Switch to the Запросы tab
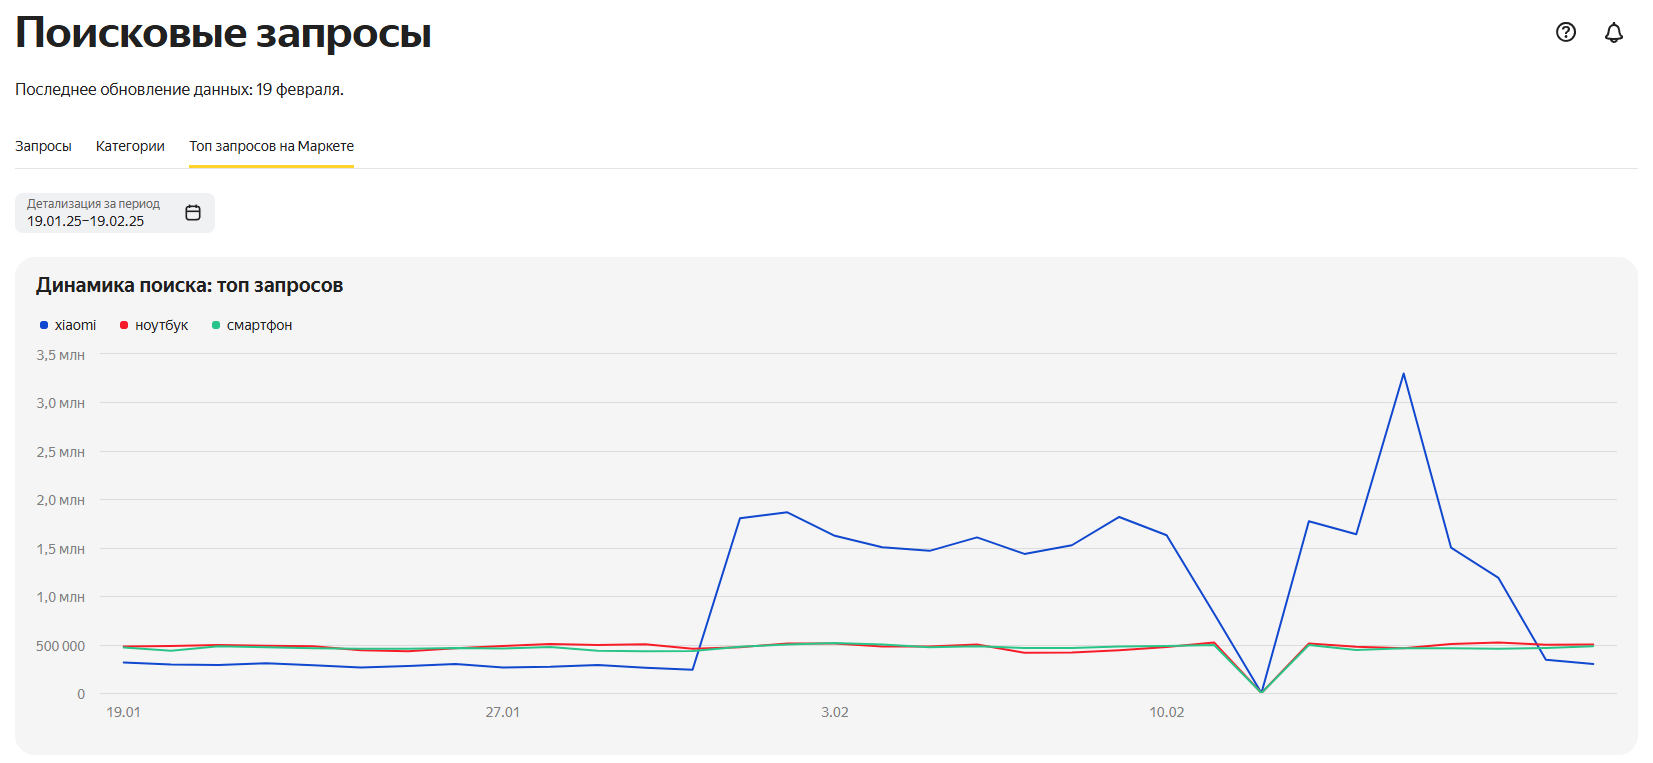Viewport: 1653px width, 763px height. [x=43, y=146]
